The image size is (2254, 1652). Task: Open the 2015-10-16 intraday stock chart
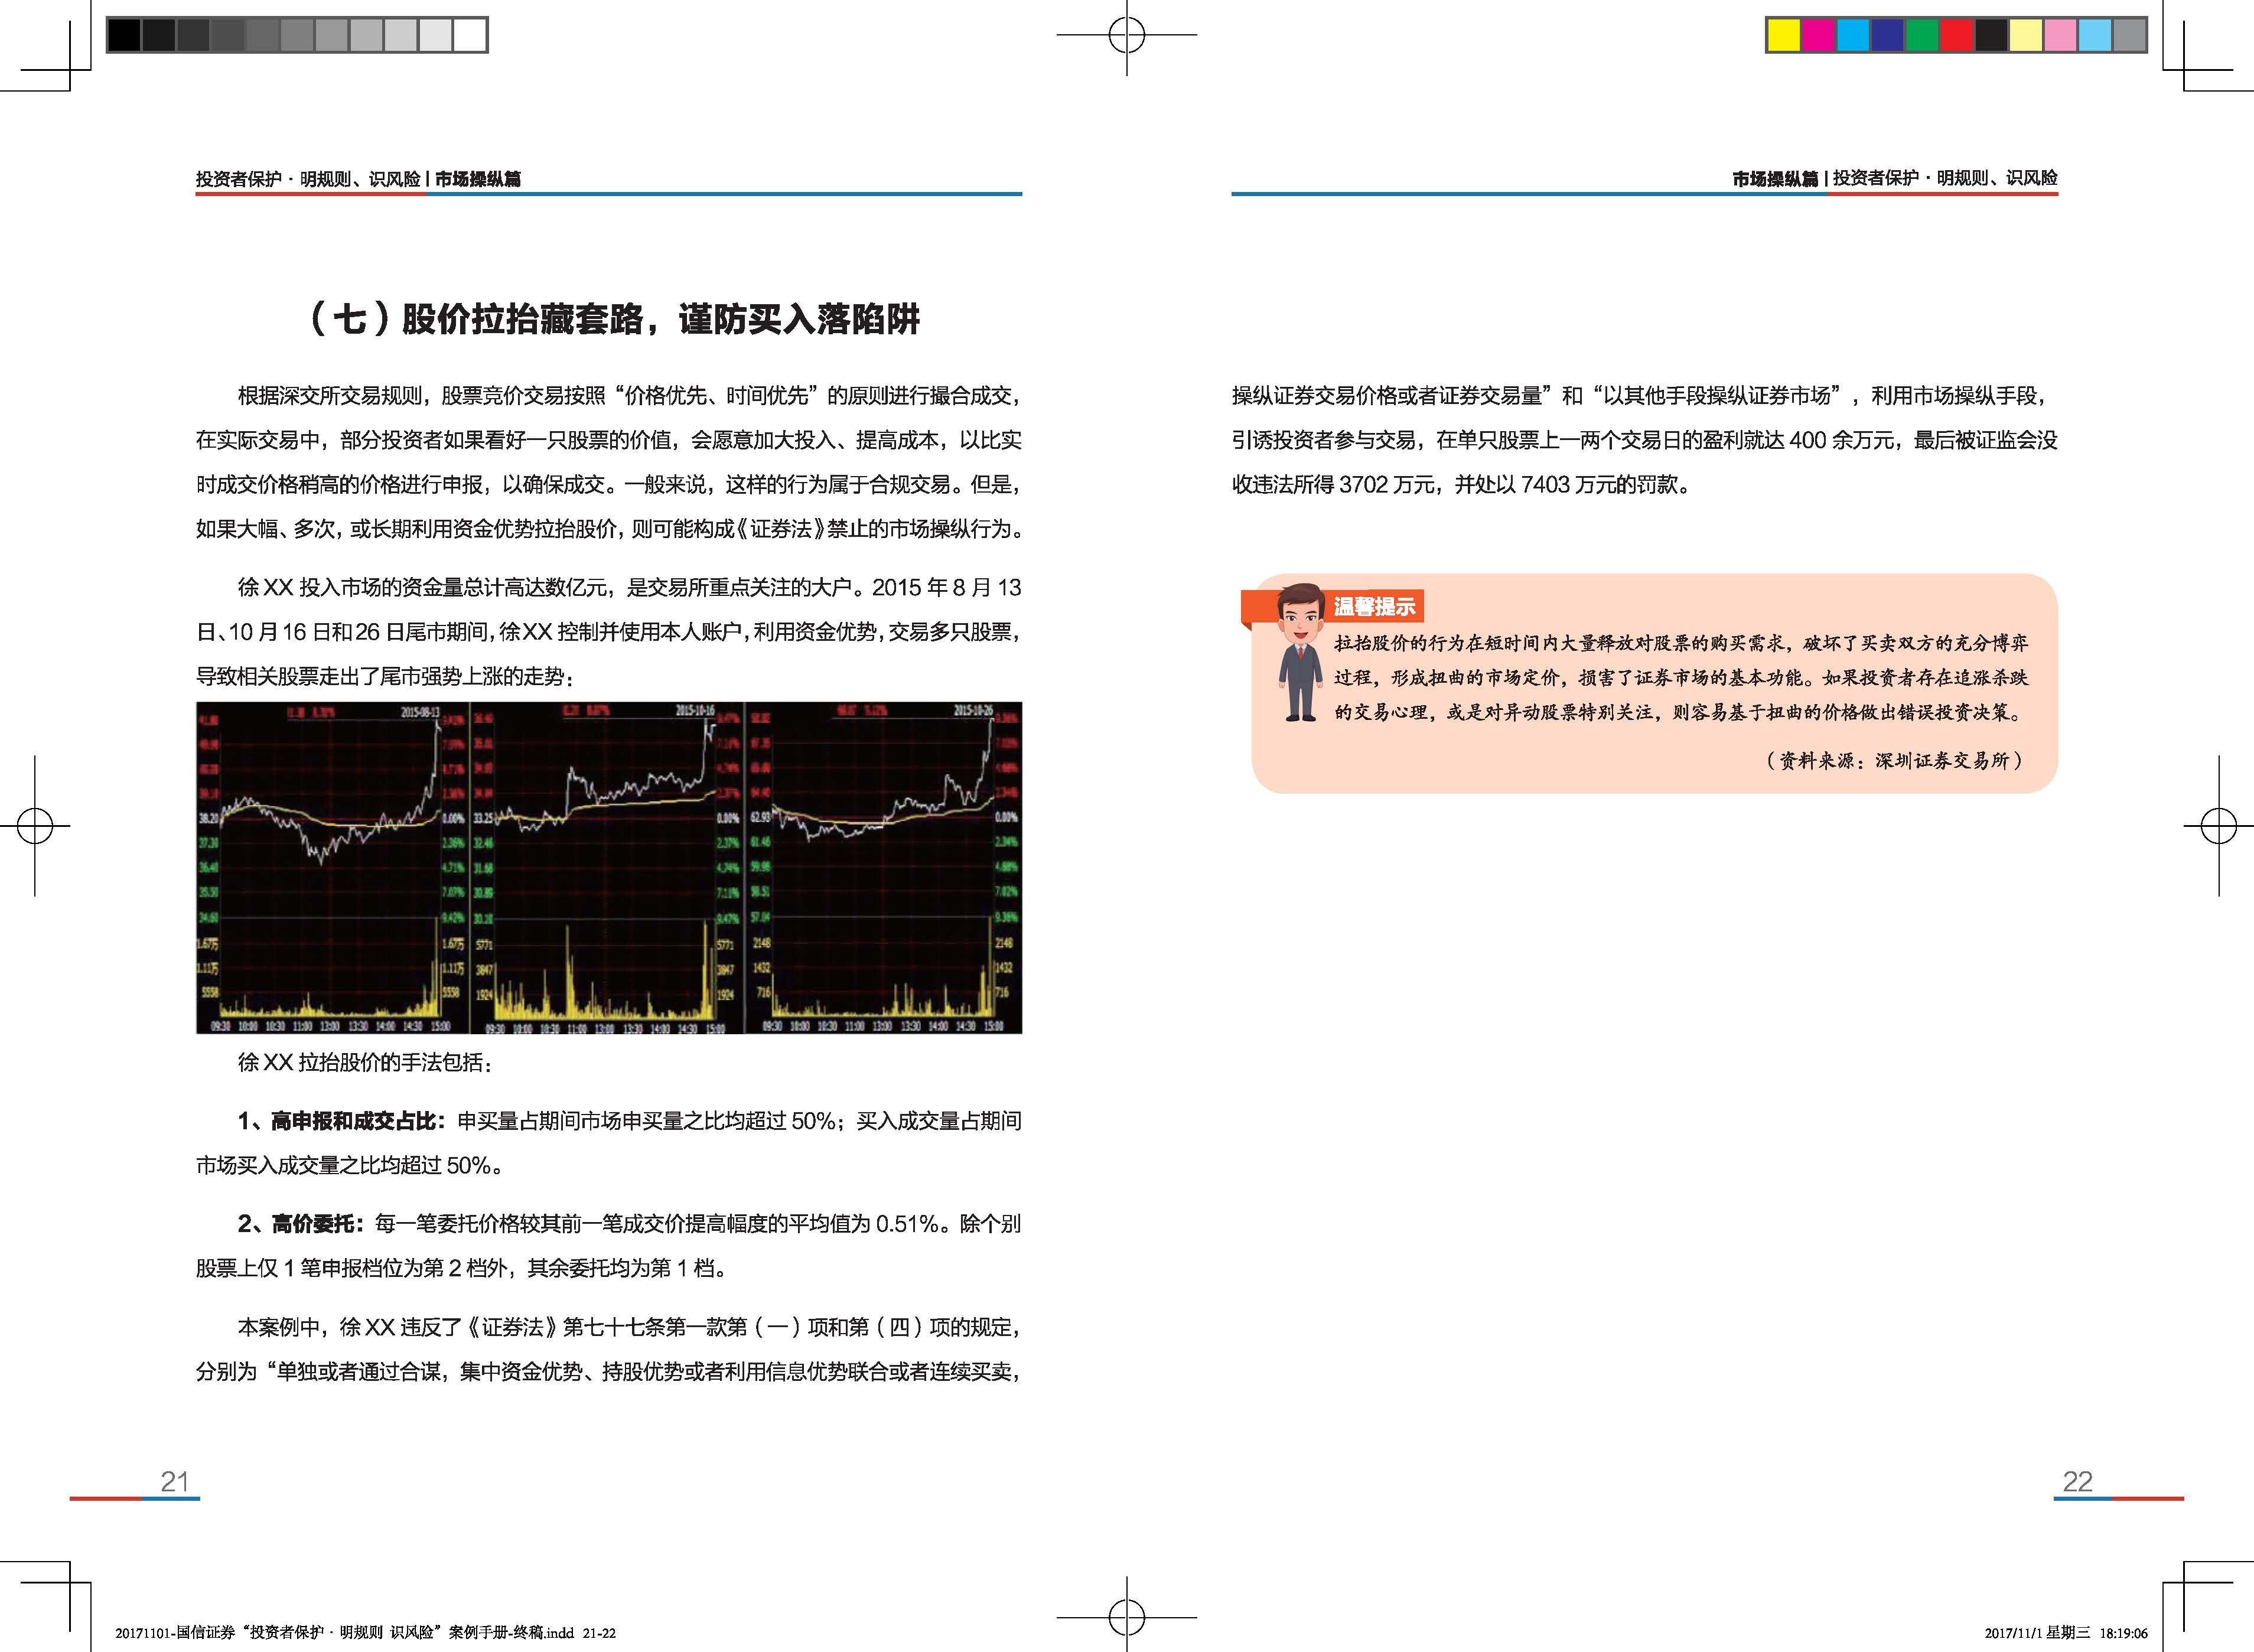click(x=608, y=868)
